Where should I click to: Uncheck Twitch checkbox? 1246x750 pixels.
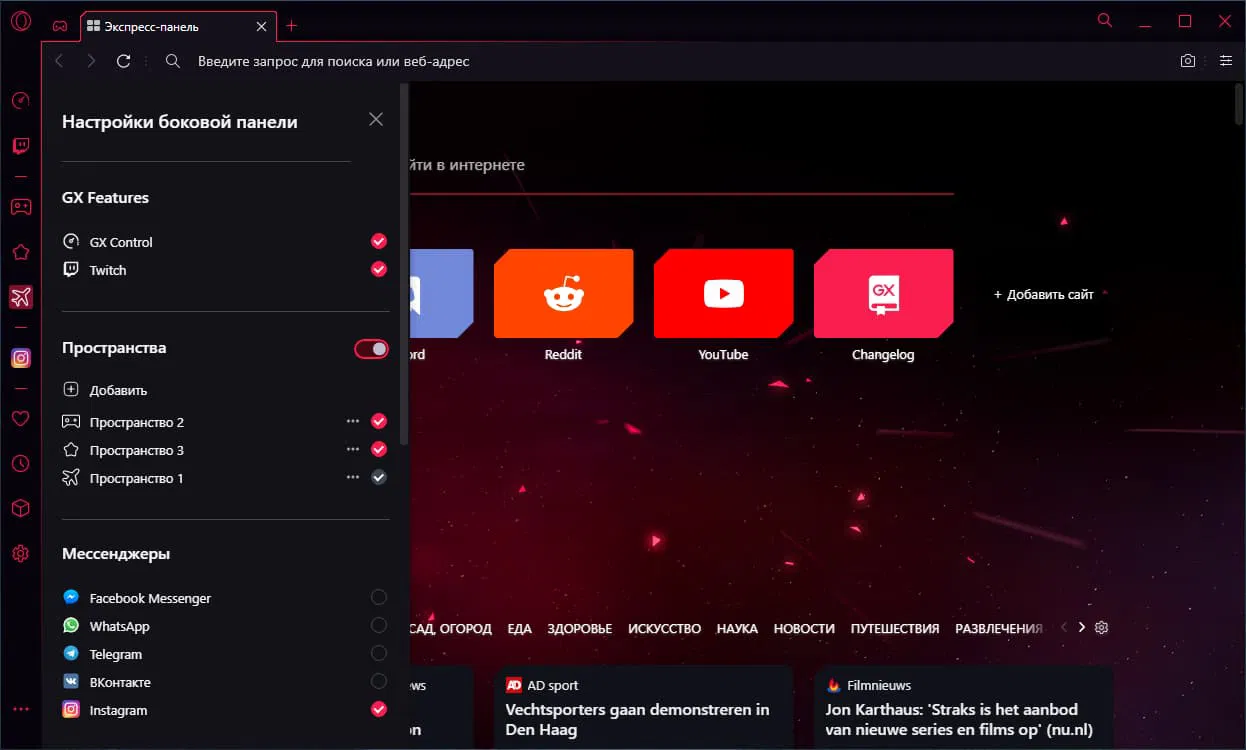[379, 269]
